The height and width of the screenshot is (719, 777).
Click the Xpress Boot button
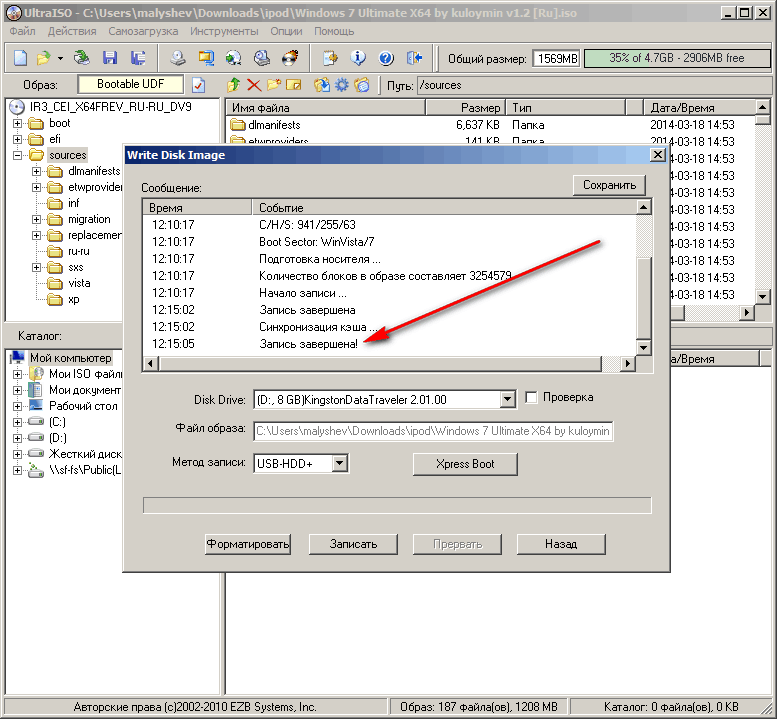coord(465,464)
